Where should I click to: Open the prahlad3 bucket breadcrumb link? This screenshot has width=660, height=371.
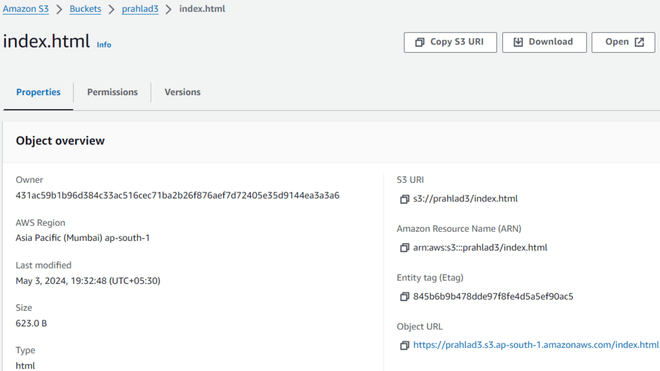[140, 9]
